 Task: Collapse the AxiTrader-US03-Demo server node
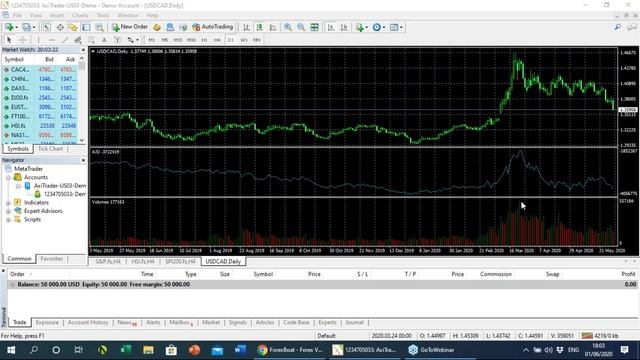(x=18, y=186)
